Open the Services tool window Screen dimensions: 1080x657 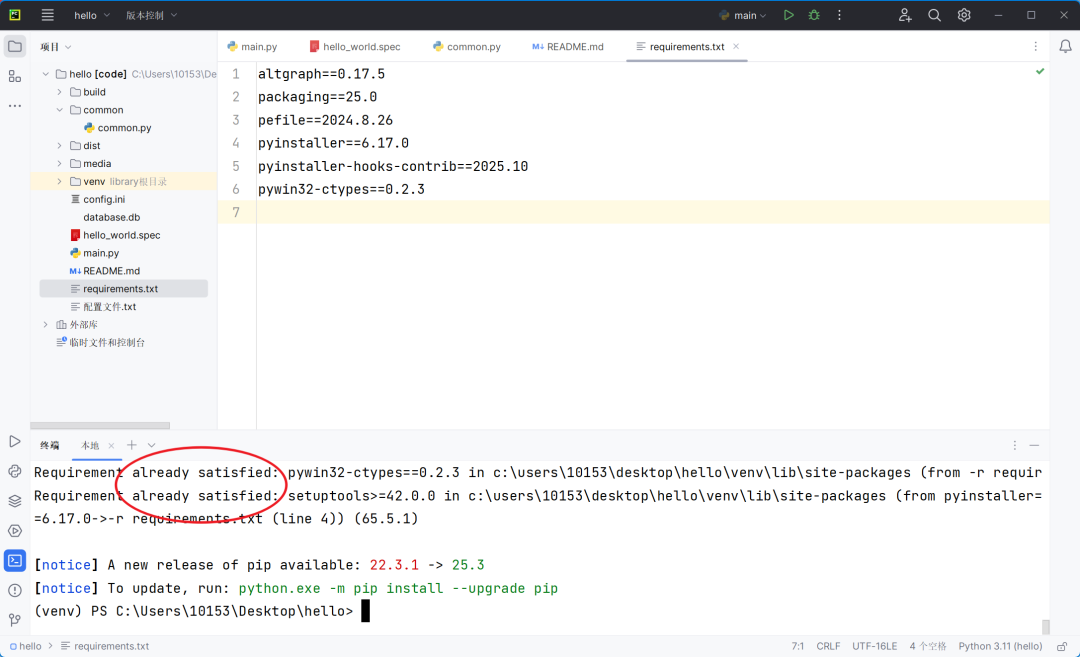[x=14, y=530]
